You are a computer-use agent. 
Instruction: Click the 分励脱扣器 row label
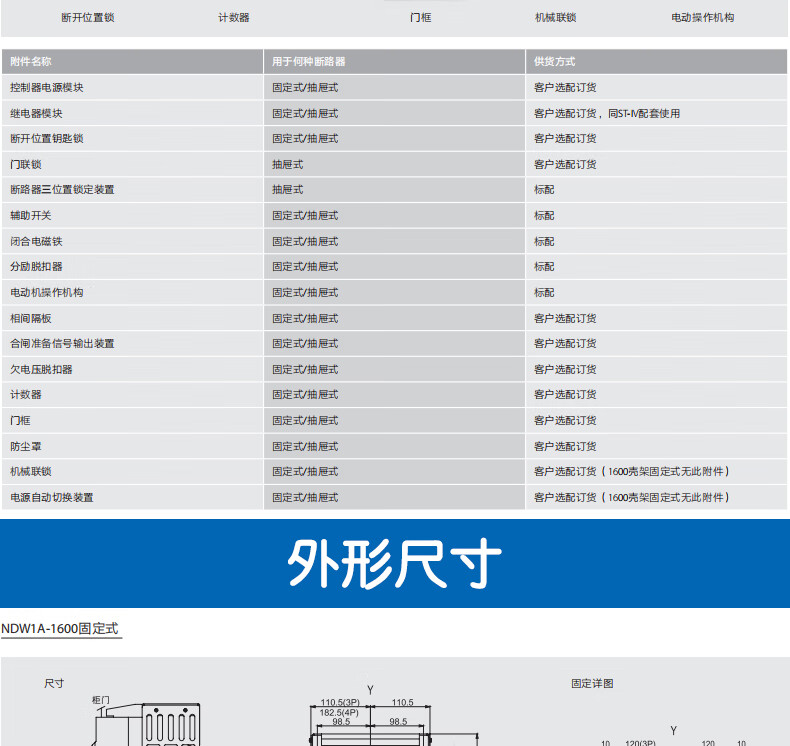pos(36,267)
